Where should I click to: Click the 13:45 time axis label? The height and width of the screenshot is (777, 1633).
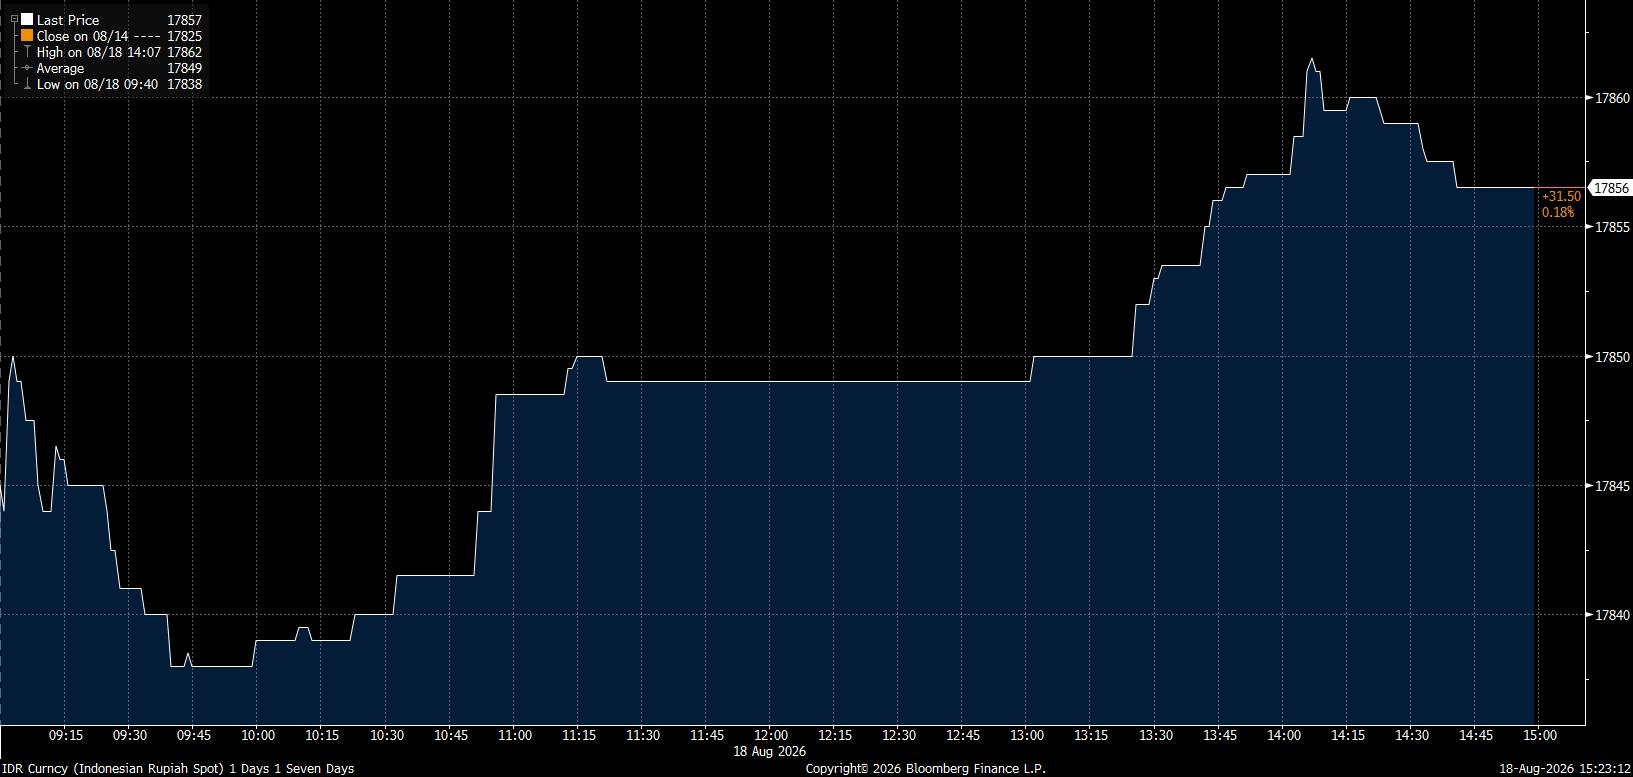click(1219, 736)
